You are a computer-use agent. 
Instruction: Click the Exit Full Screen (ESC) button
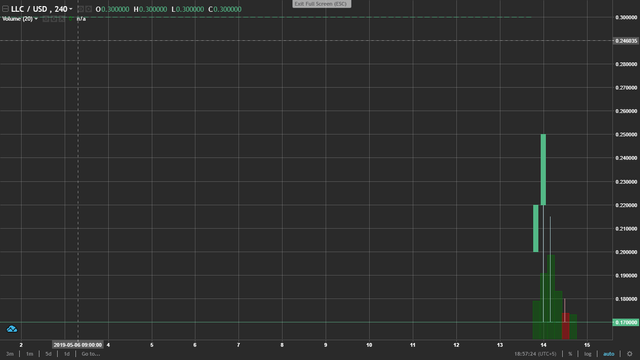tap(321, 4)
